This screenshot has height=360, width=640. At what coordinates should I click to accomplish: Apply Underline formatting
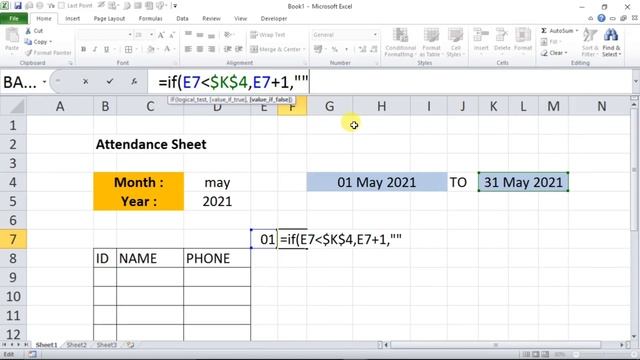(x=106, y=49)
